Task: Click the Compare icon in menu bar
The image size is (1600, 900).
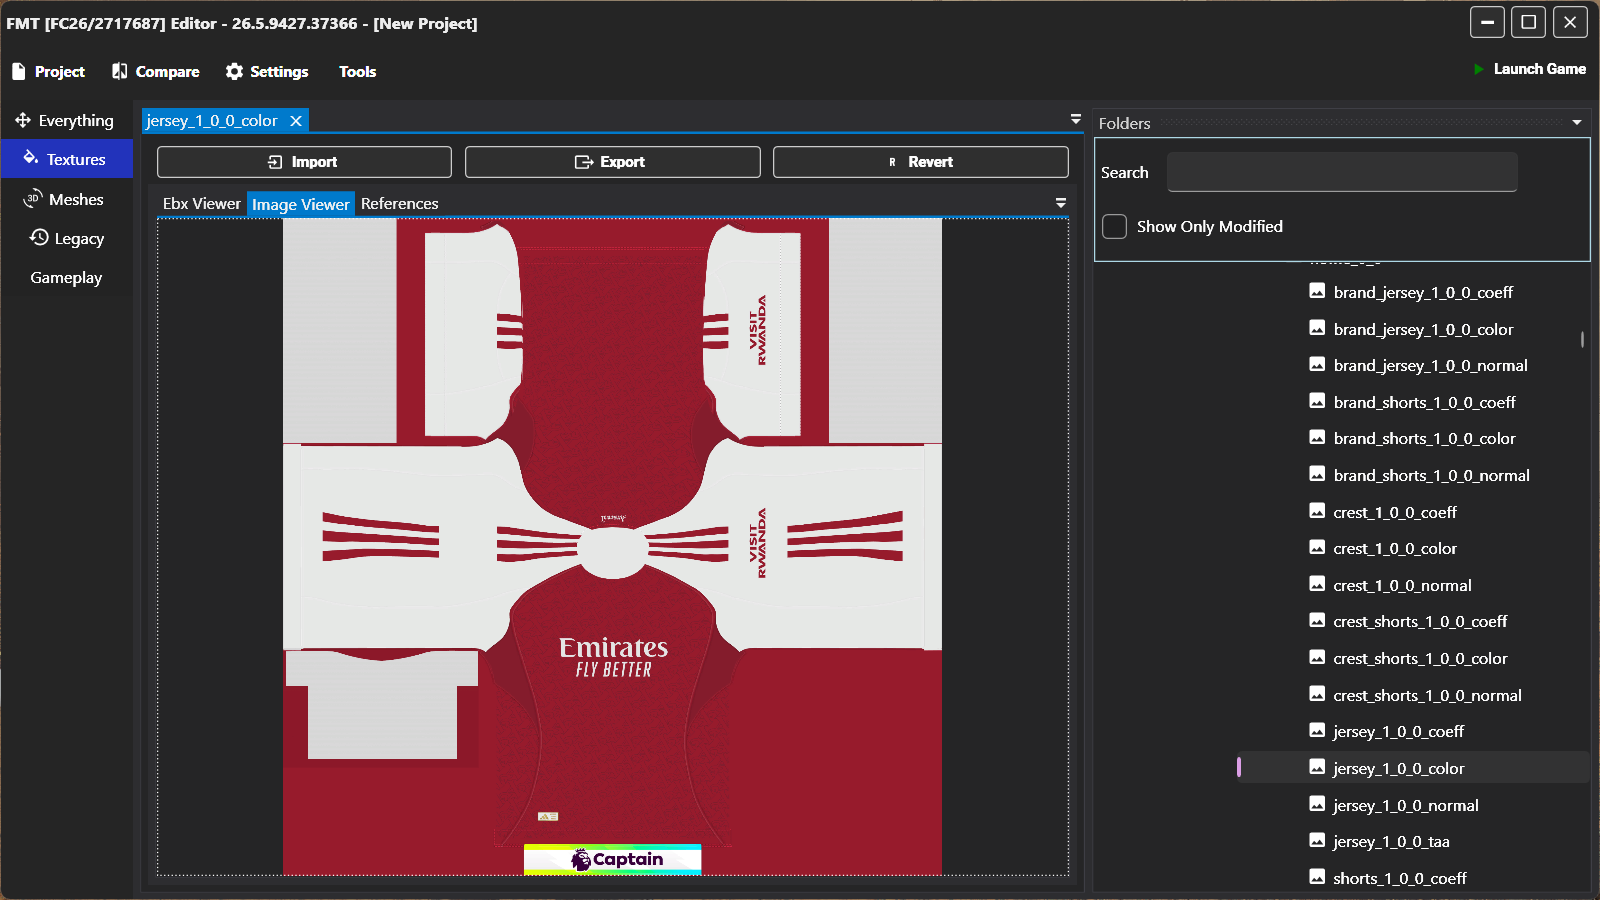Action: [120, 72]
